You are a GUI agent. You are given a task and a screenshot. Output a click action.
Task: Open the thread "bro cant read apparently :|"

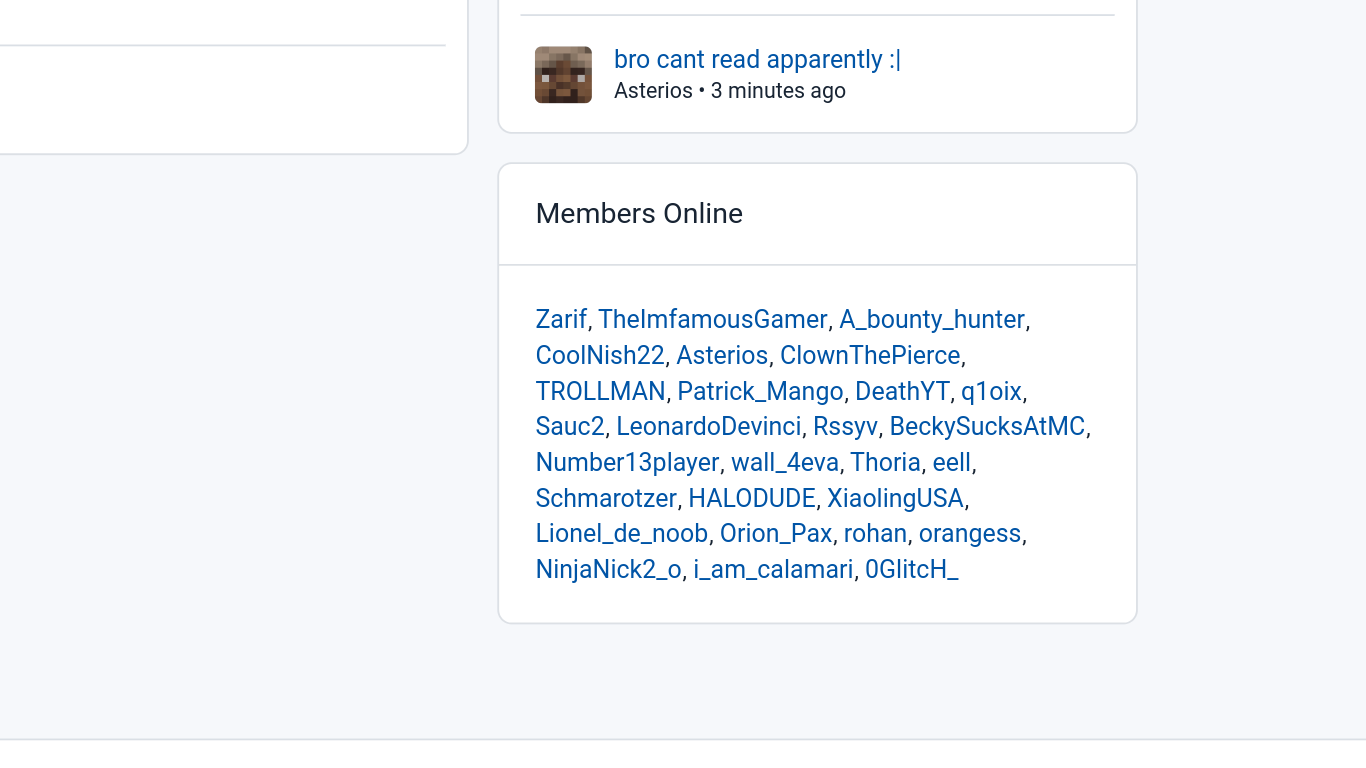(757, 59)
